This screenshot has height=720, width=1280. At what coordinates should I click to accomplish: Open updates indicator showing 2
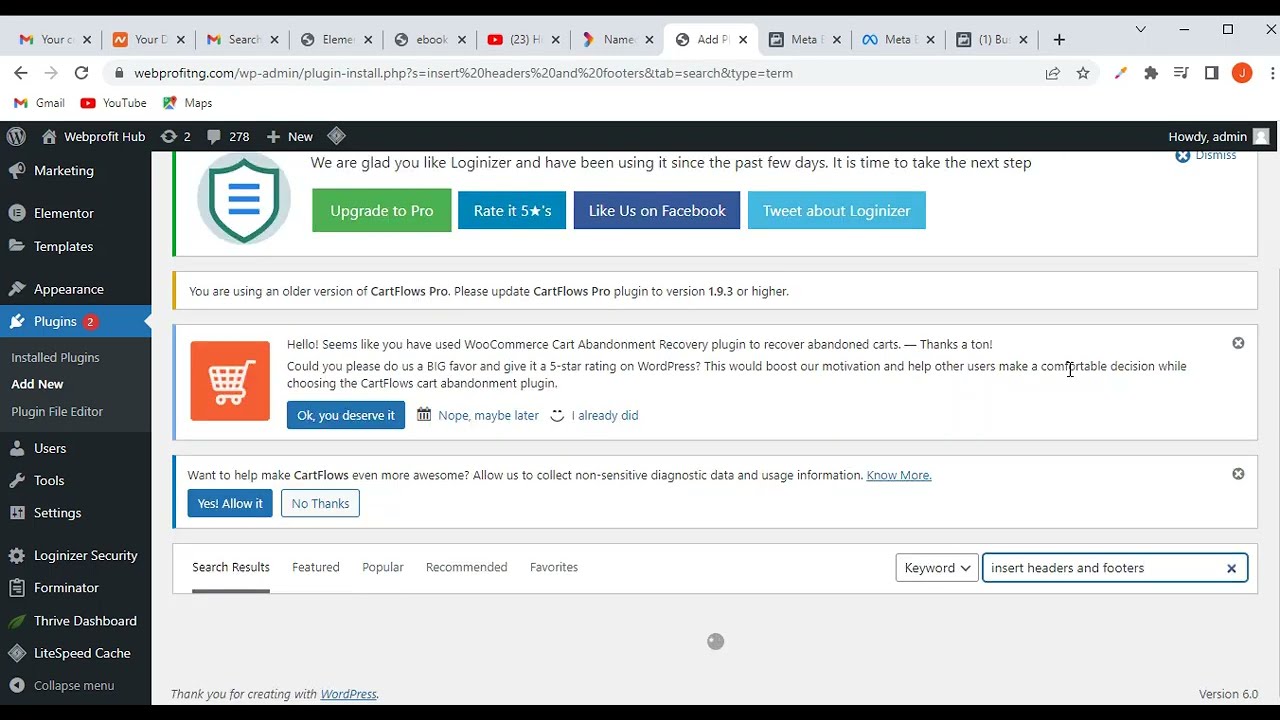pyautogui.click(x=175, y=136)
